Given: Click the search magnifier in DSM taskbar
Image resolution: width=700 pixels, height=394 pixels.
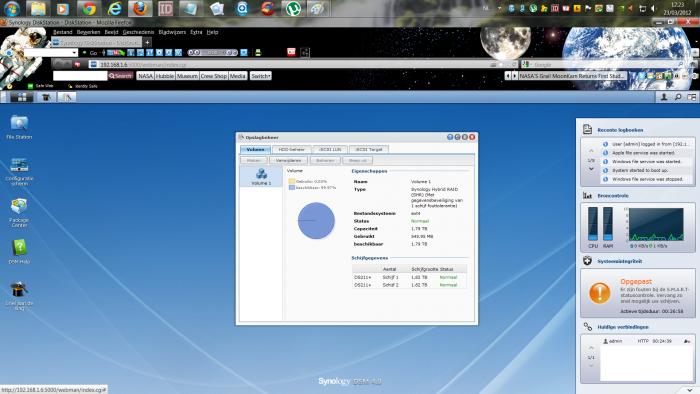Looking at the screenshot, I should (x=678, y=97).
